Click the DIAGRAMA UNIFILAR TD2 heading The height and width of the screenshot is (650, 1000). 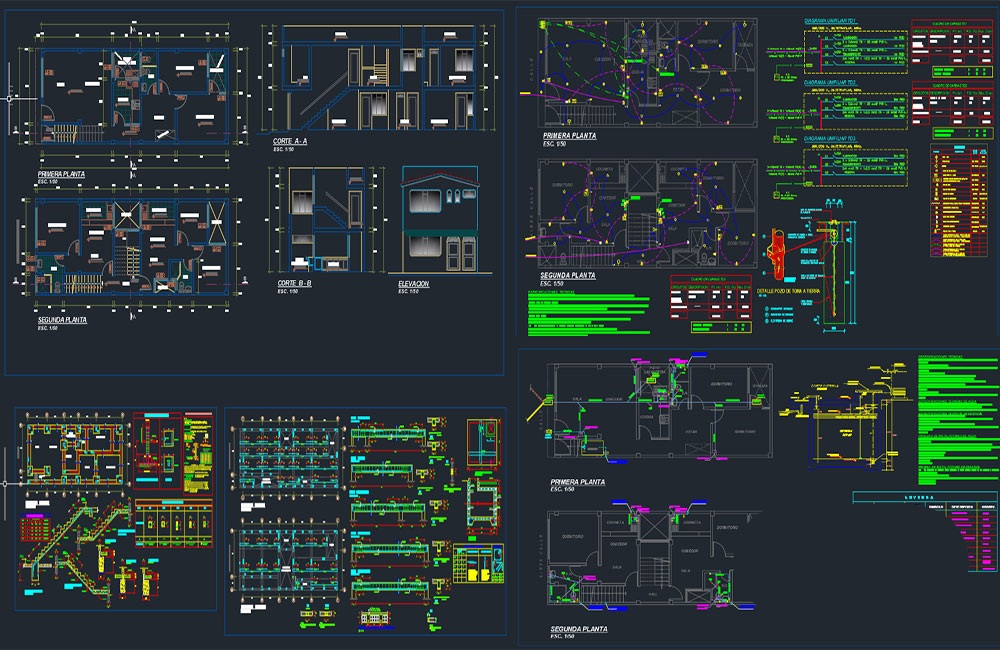[830, 83]
